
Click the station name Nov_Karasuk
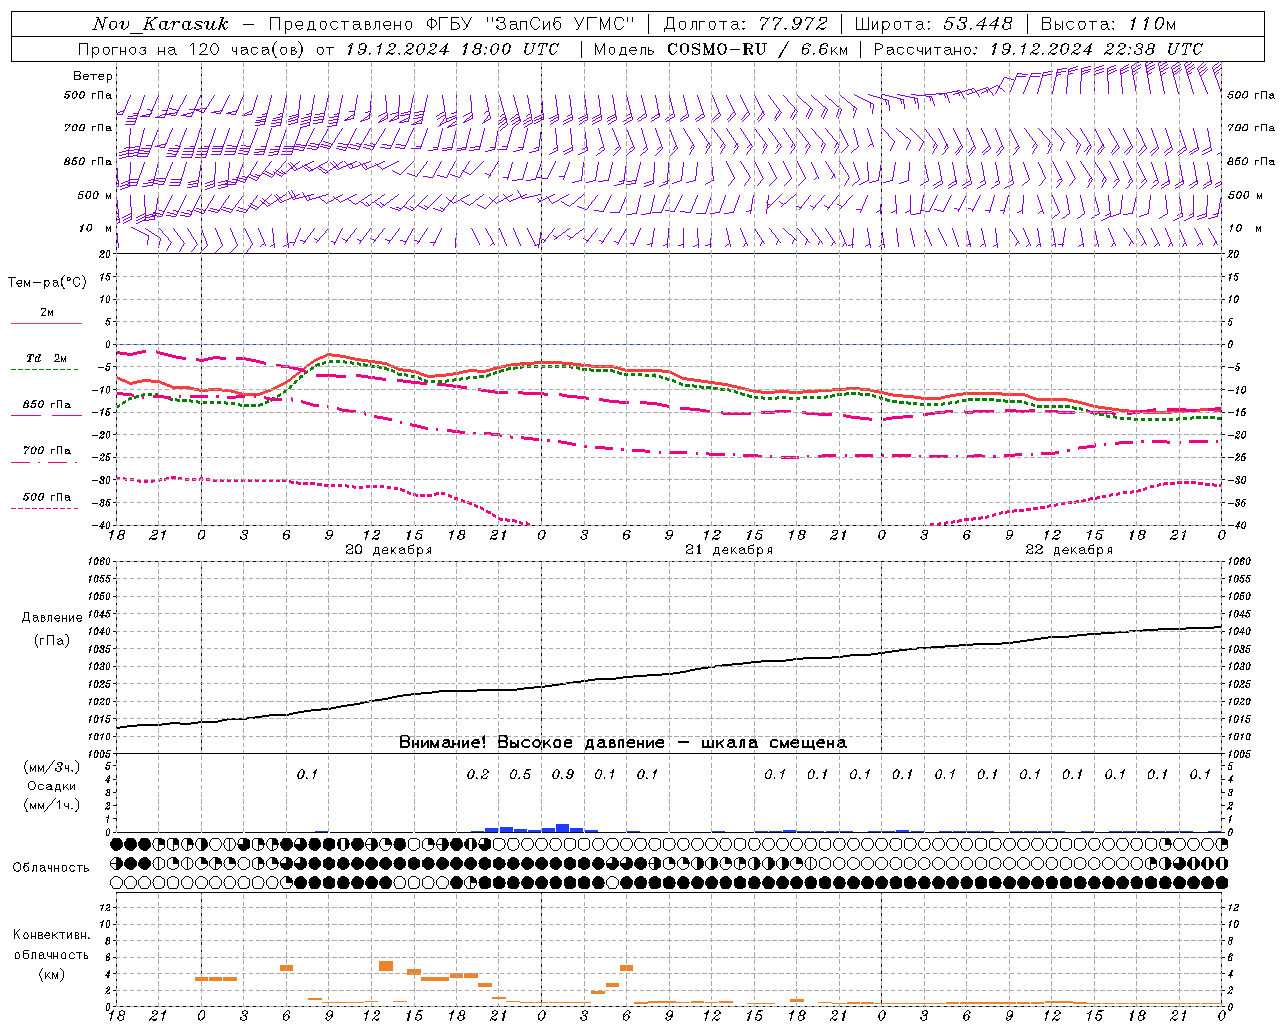click(160, 24)
